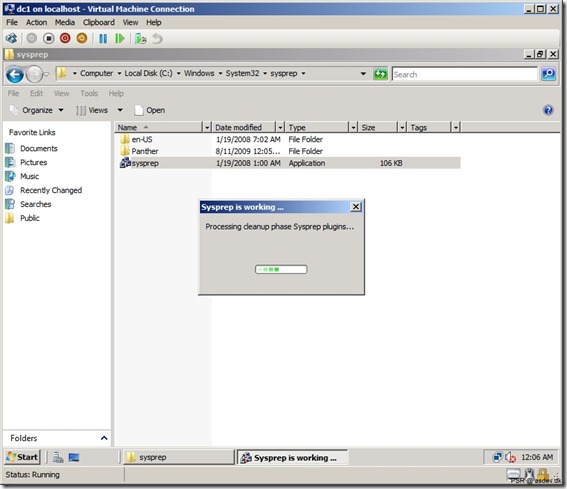Open the Organize dropdown
Image resolution: width=567 pixels, height=489 pixels.
tap(37, 110)
